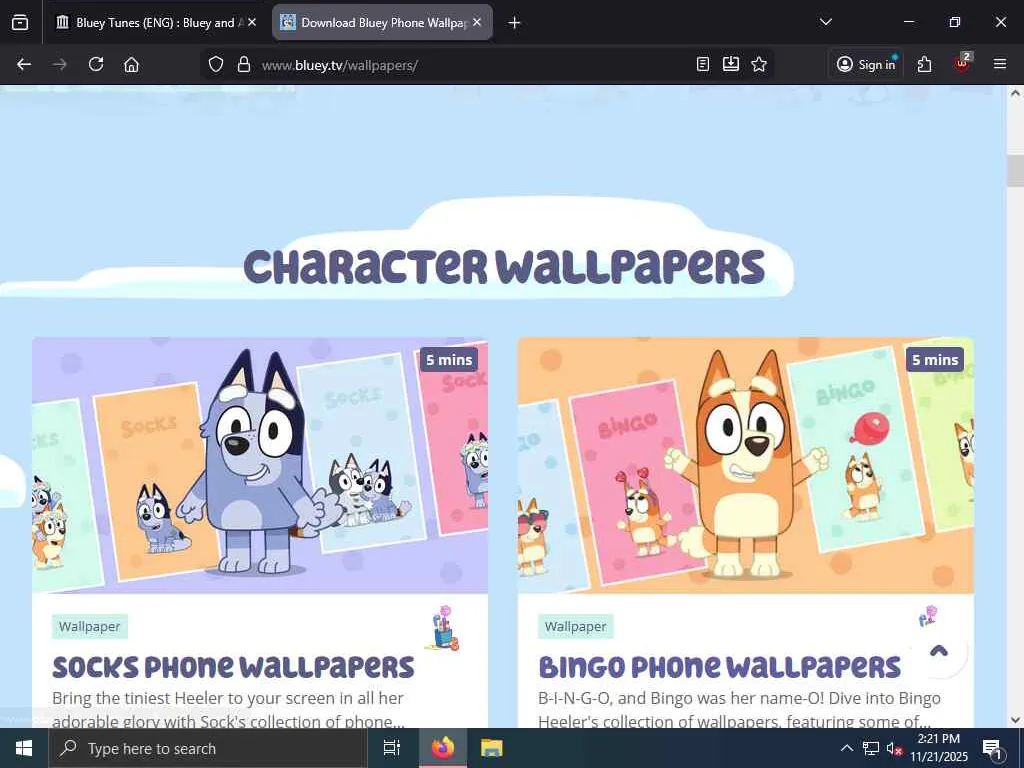
Task: Click Firefox icon on taskbar
Action: point(443,748)
